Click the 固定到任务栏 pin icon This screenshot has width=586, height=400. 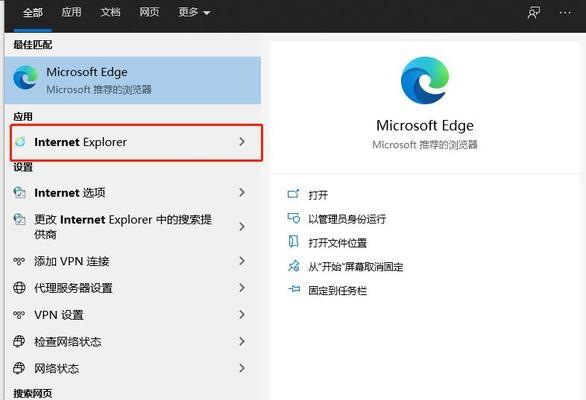(294, 289)
